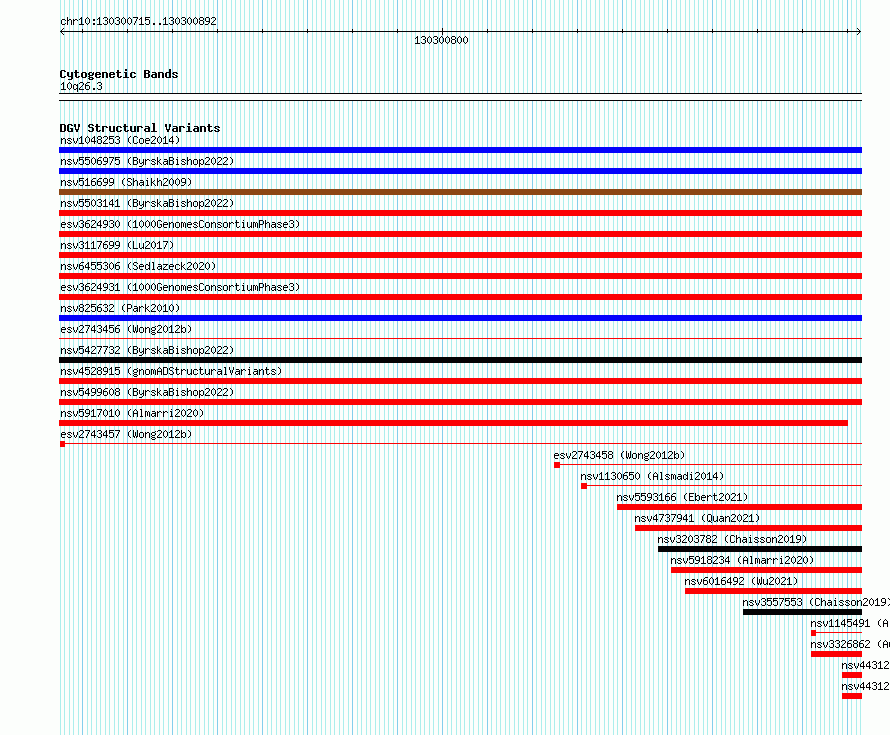Select the nsv5506975 (ByrskaBishop2022) label

(147, 161)
